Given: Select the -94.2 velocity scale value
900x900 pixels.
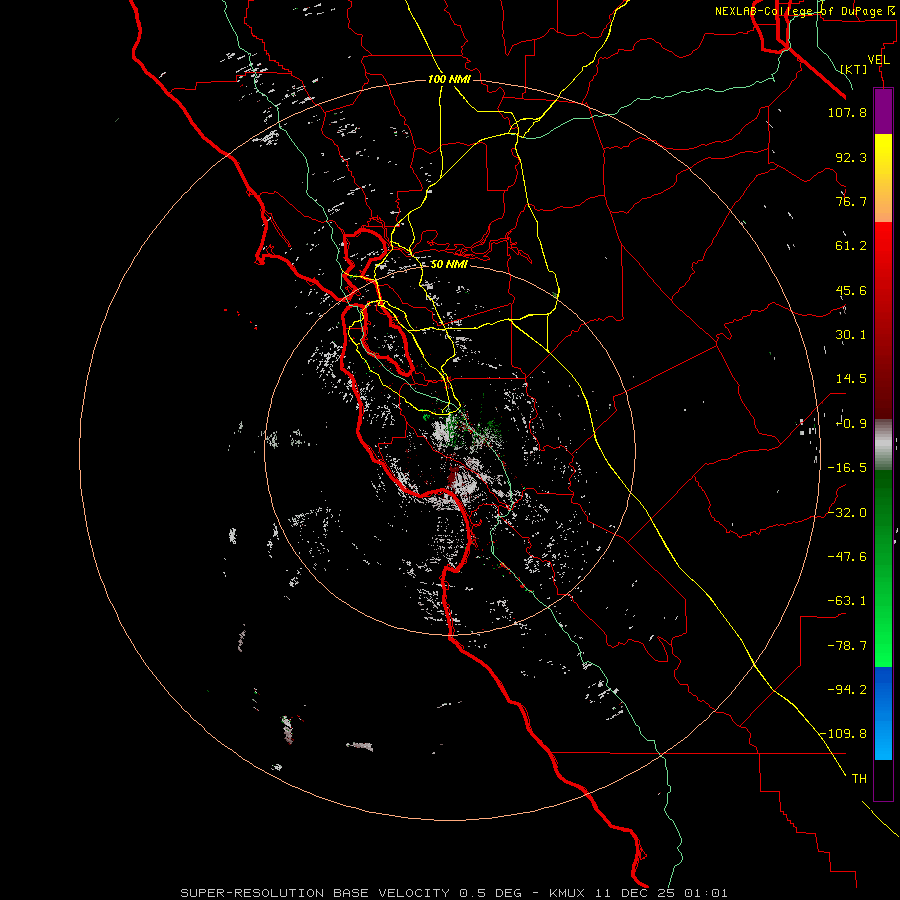Looking at the screenshot, I should (847, 689).
